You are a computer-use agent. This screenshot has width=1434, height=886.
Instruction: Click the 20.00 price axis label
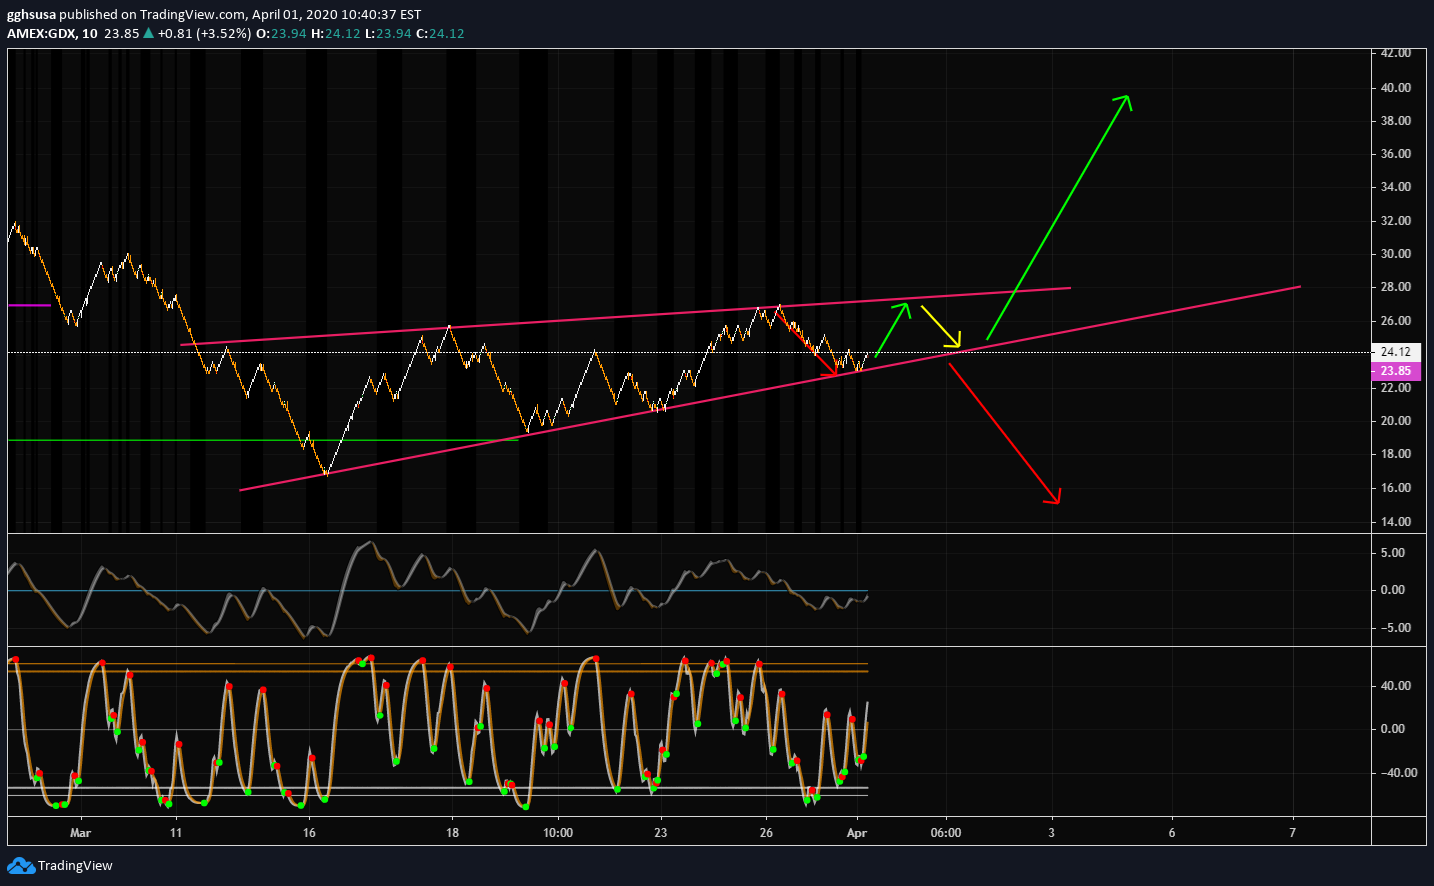pyautogui.click(x=1396, y=421)
